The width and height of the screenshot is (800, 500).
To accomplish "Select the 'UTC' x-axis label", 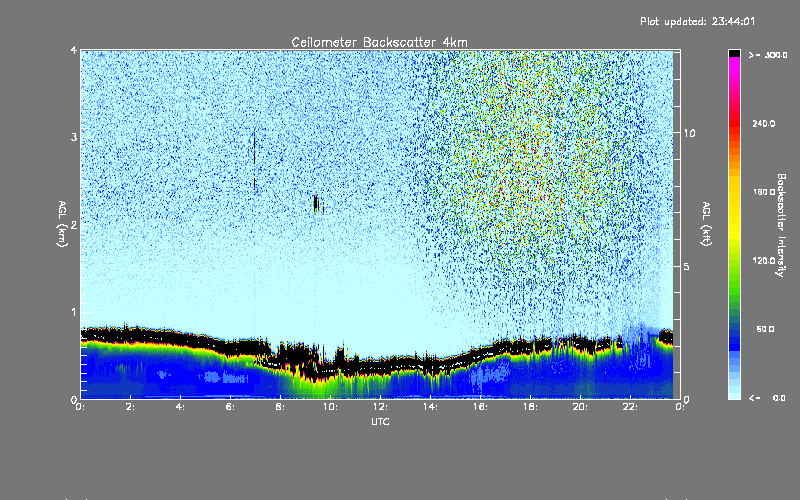I will [380, 421].
